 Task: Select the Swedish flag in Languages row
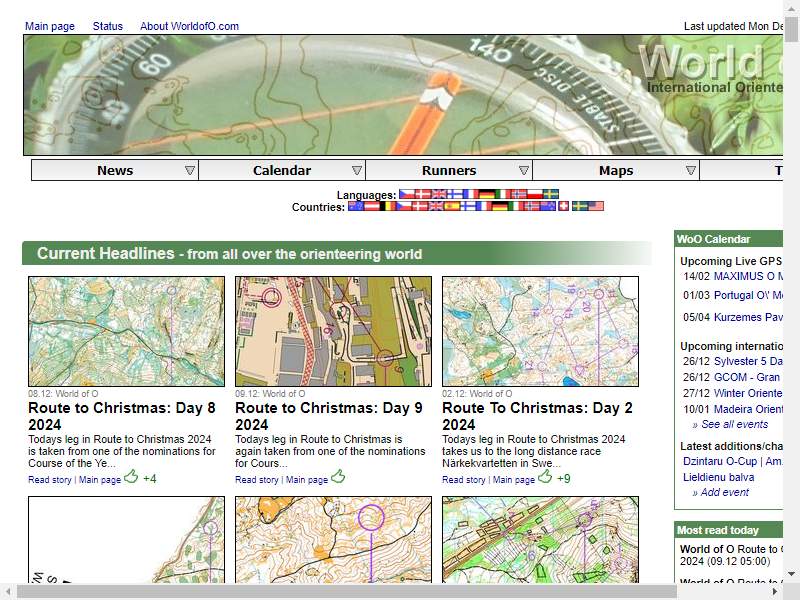coord(551,194)
